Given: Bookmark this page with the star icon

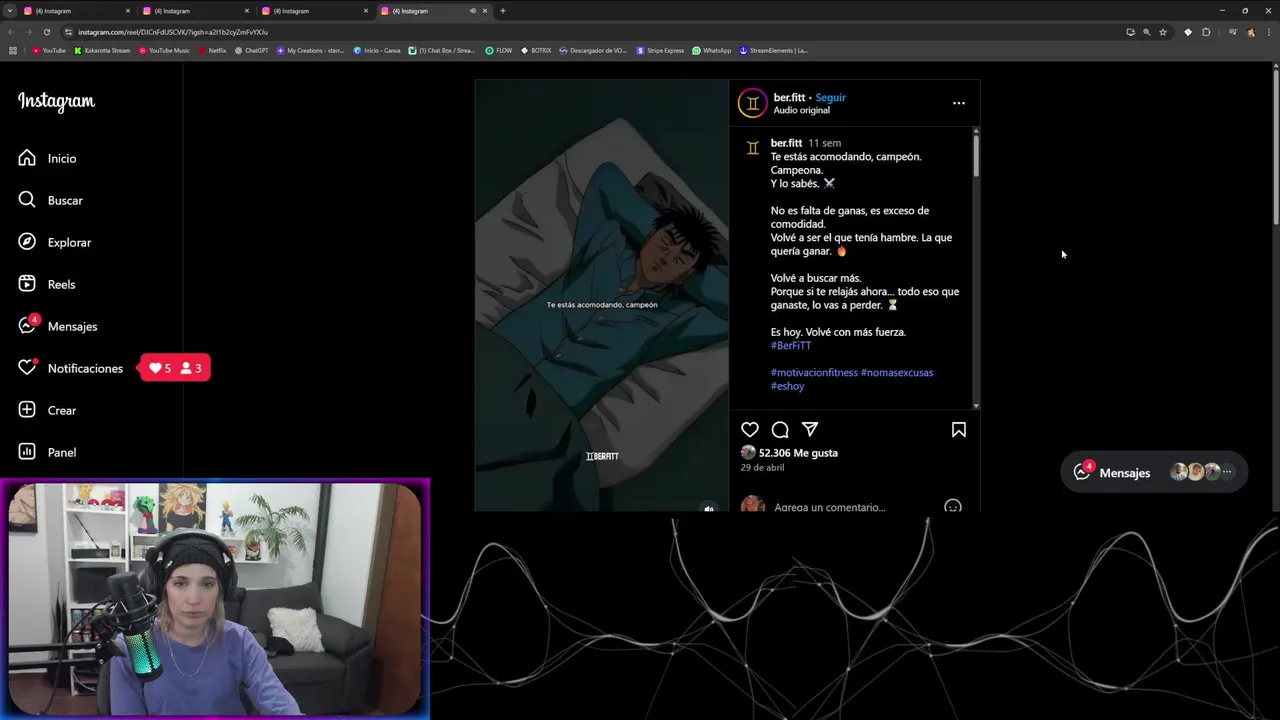Looking at the screenshot, I should [1163, 32].
